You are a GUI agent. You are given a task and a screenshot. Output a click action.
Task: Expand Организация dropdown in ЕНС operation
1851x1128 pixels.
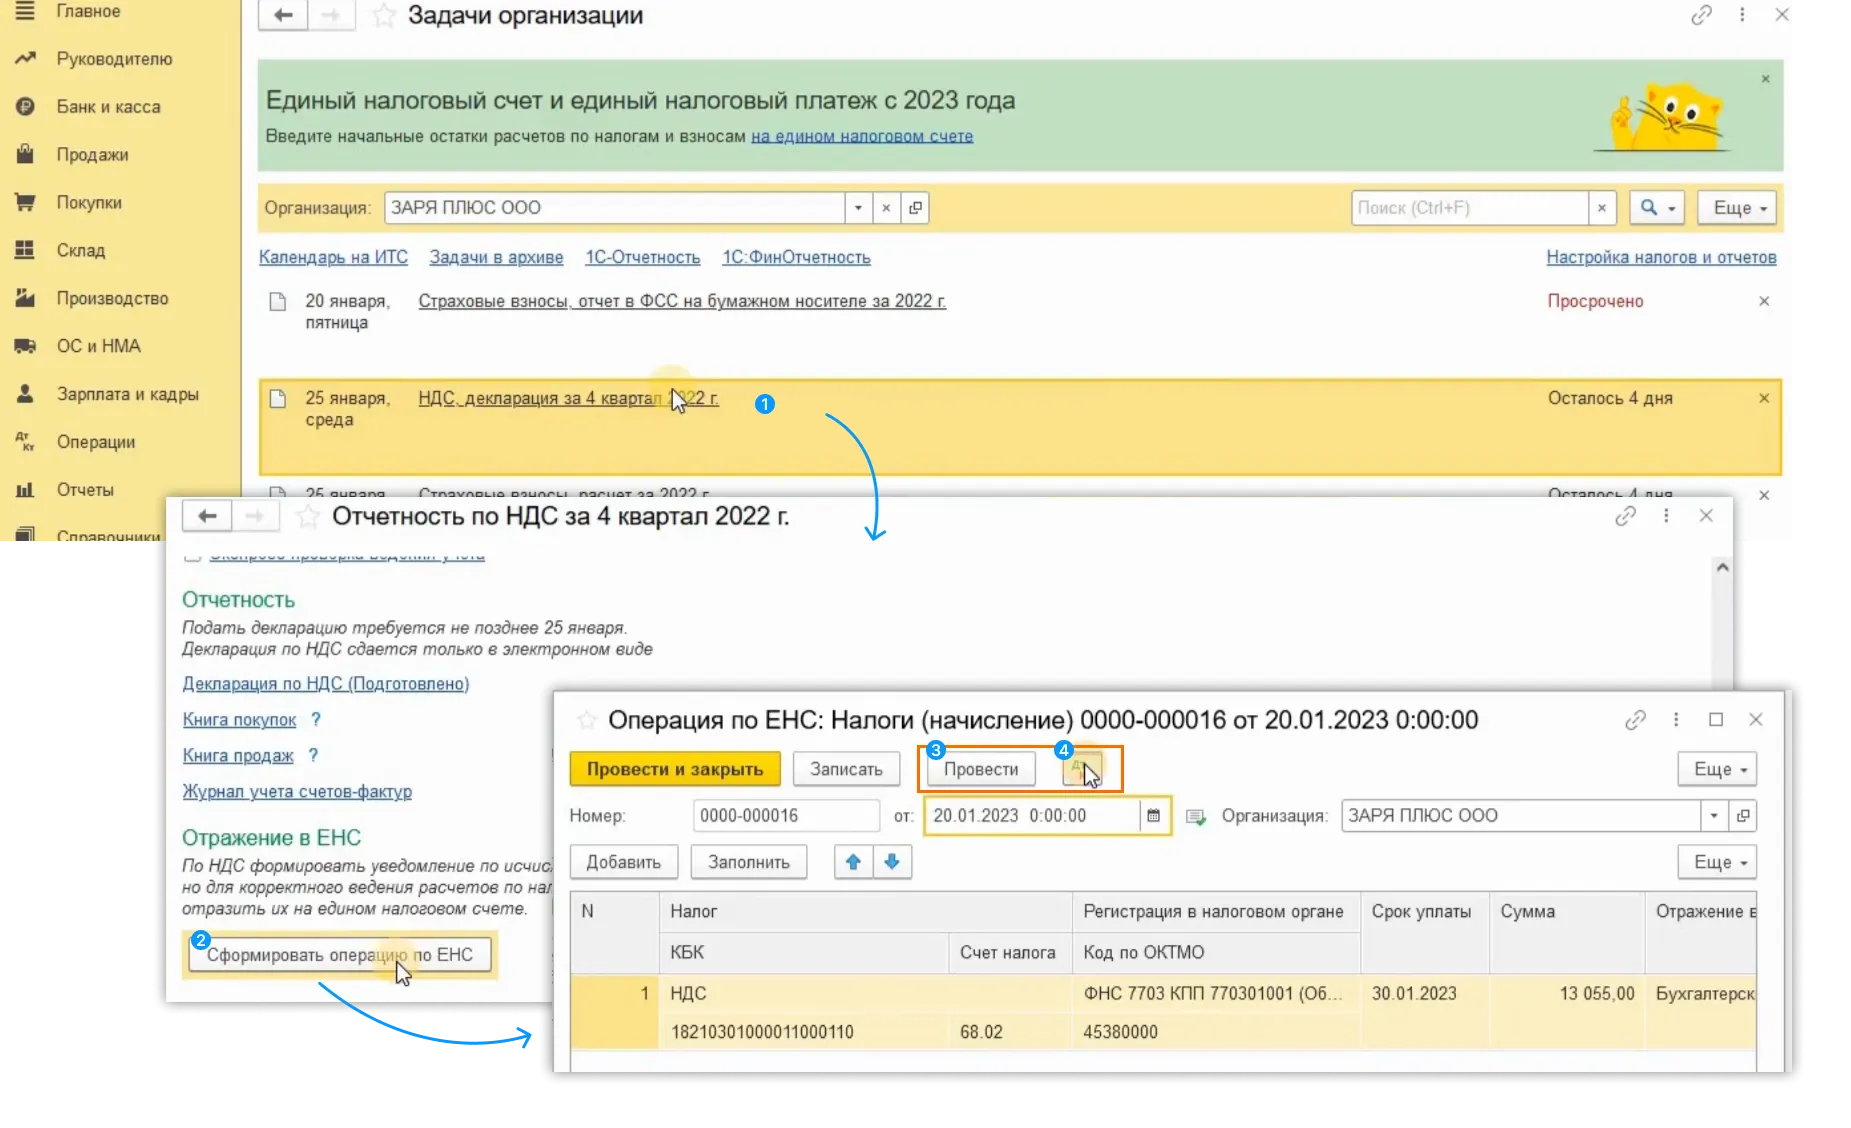coord(1714,816)
